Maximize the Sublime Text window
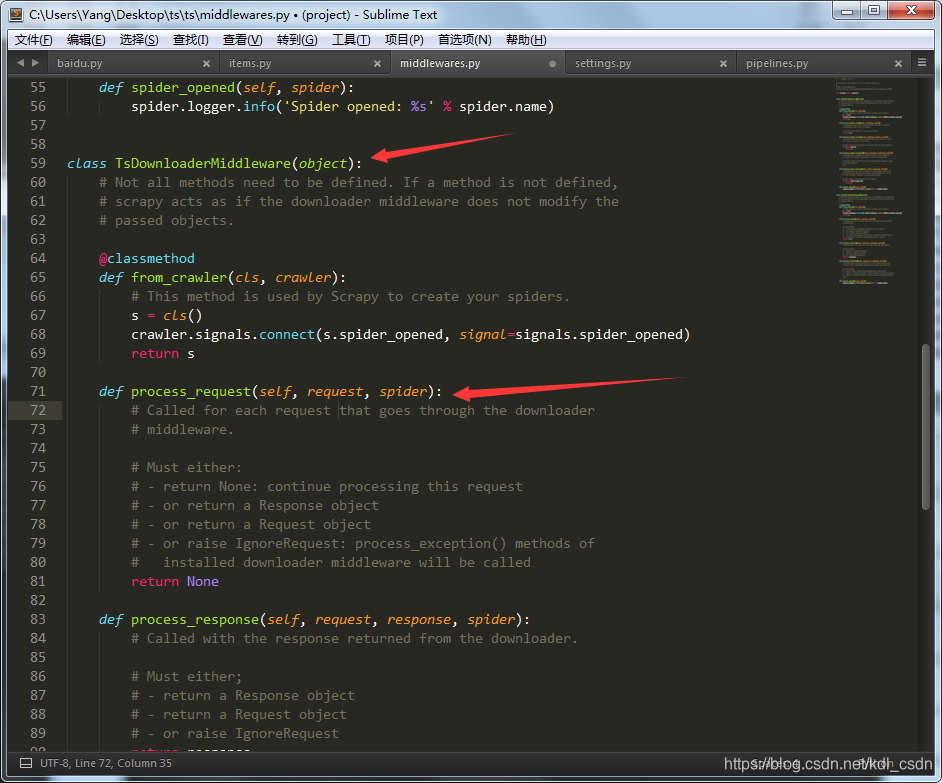Screen dimensions: 942x783 [874, 10]
